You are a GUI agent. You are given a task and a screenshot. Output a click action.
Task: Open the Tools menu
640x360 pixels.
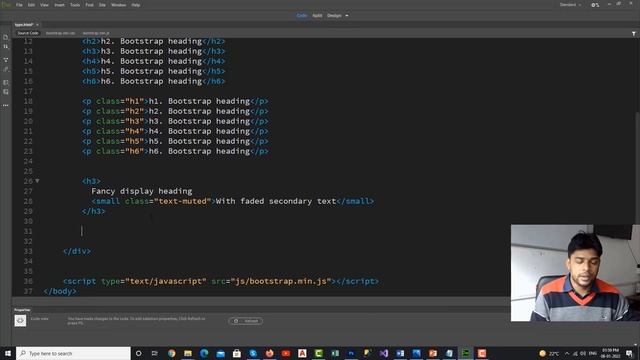click(75, 5)
